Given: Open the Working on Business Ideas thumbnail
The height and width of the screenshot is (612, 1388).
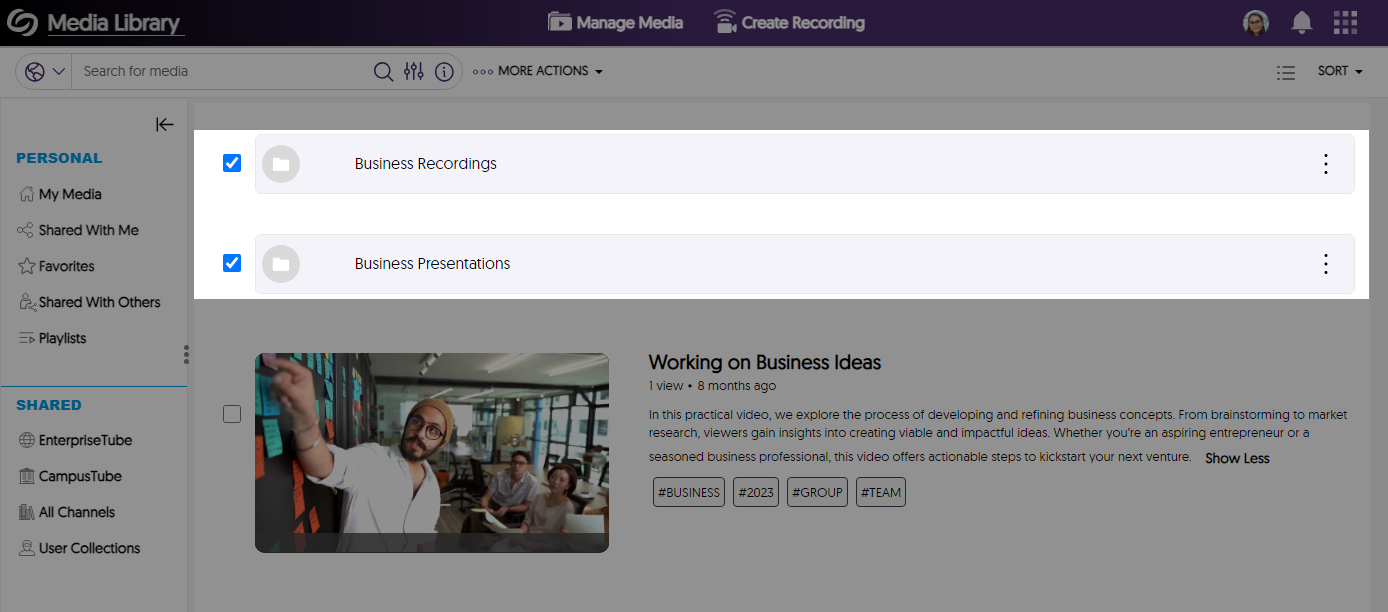Looking at the screenshot, I should click(x=432, y=452).
